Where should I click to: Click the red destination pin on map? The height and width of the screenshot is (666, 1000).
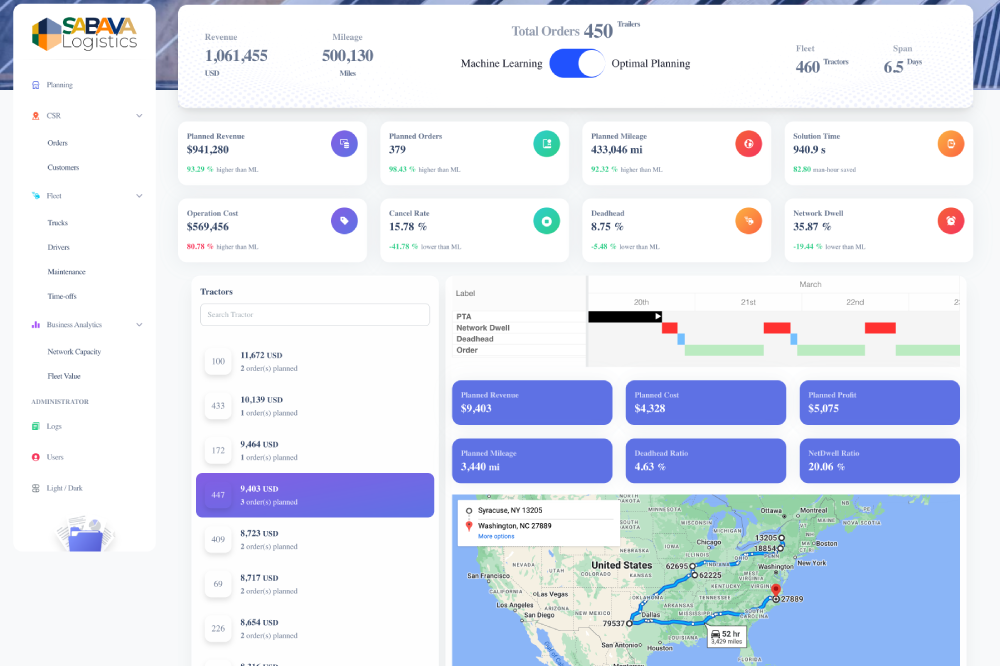point(776,590)
